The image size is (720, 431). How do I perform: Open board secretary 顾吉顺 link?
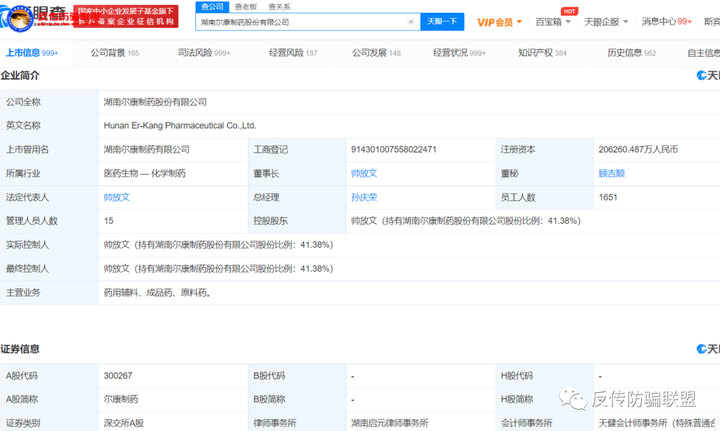(x=612, y=174)
